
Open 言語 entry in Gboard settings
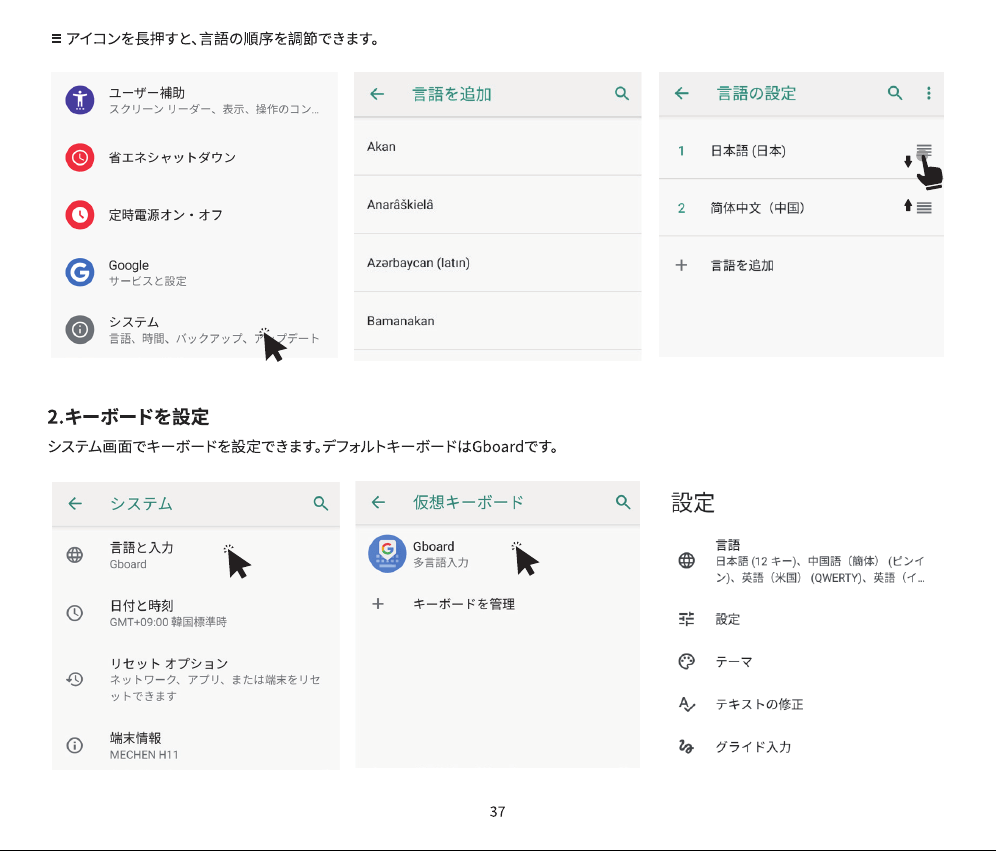[802, 561]
